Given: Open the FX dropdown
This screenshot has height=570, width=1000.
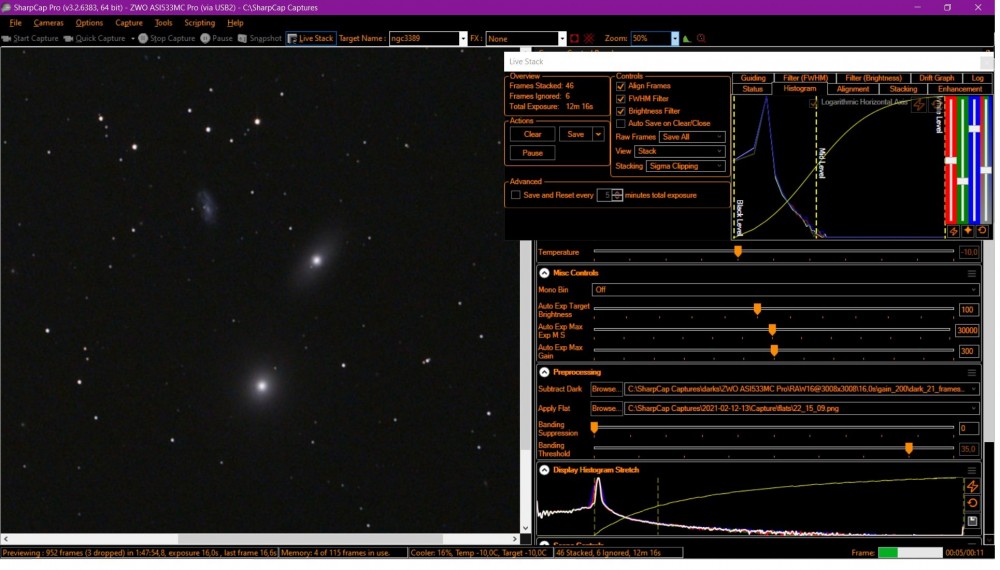Looking at the screenshot, I should (x=562, y=39).
